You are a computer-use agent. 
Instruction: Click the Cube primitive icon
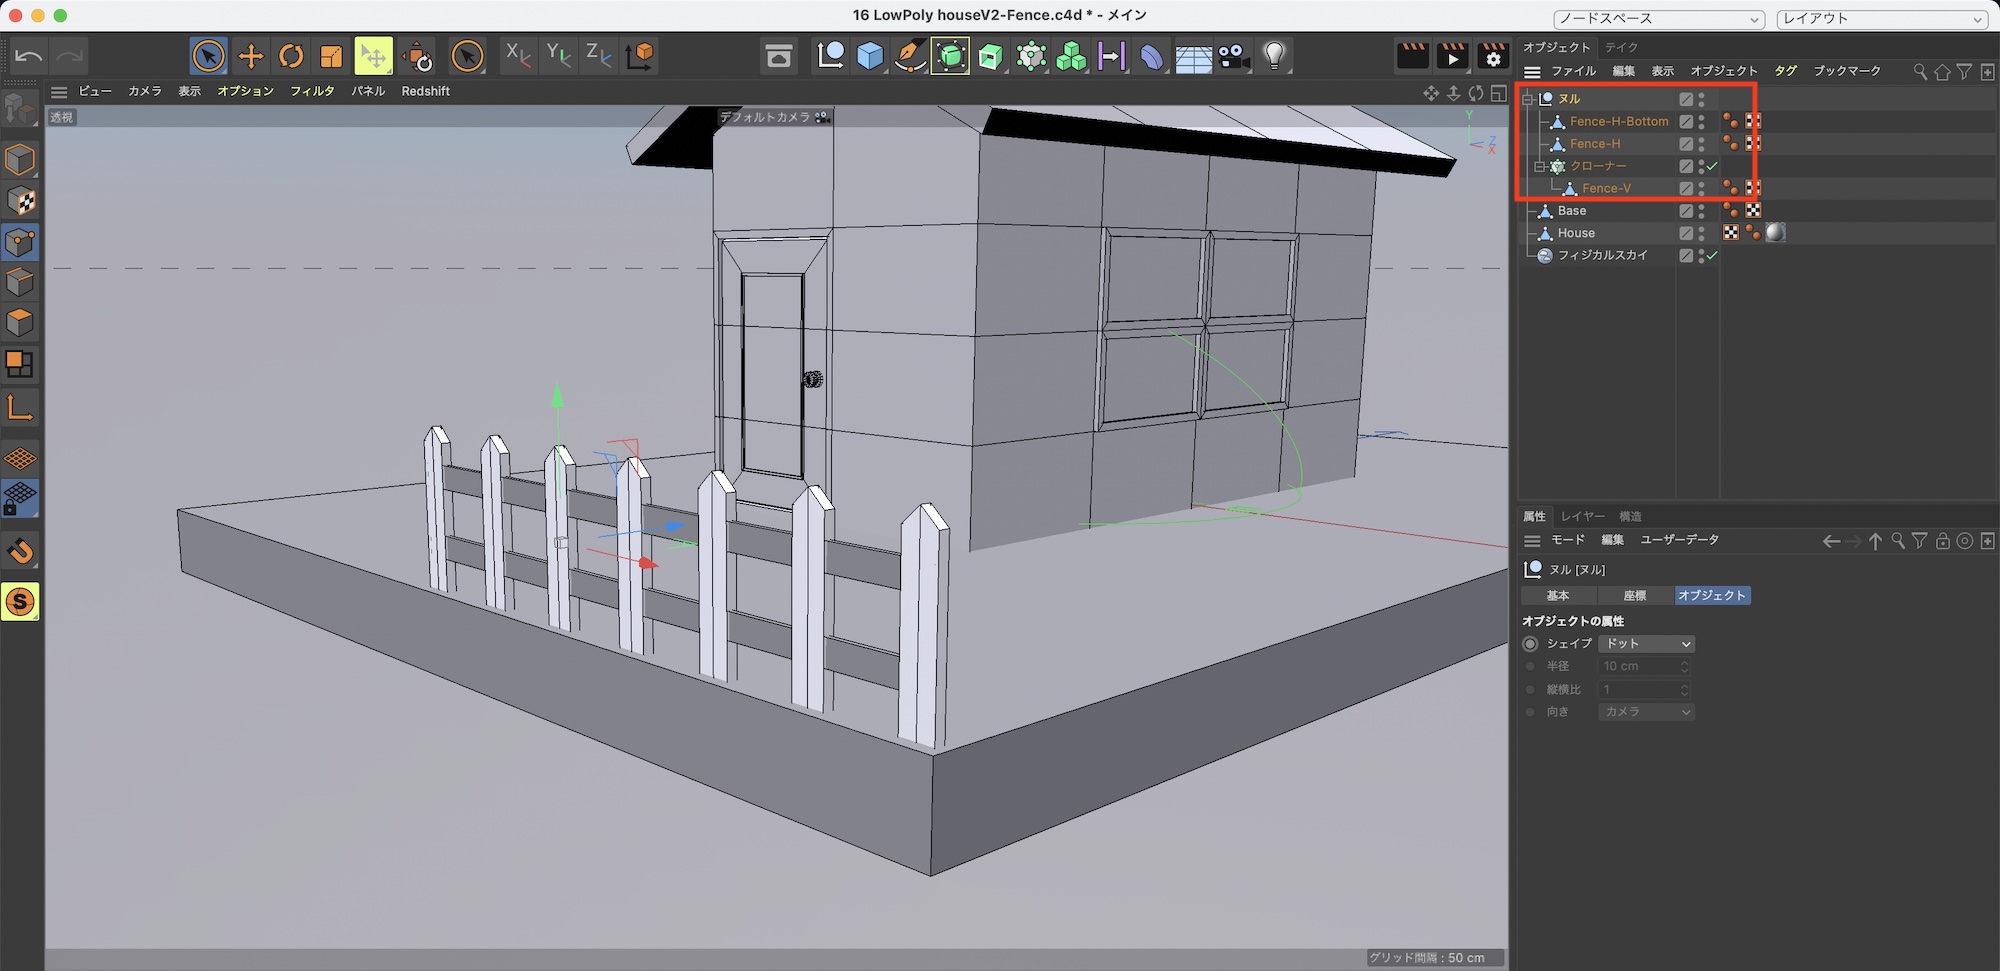(x=870, y=57)
